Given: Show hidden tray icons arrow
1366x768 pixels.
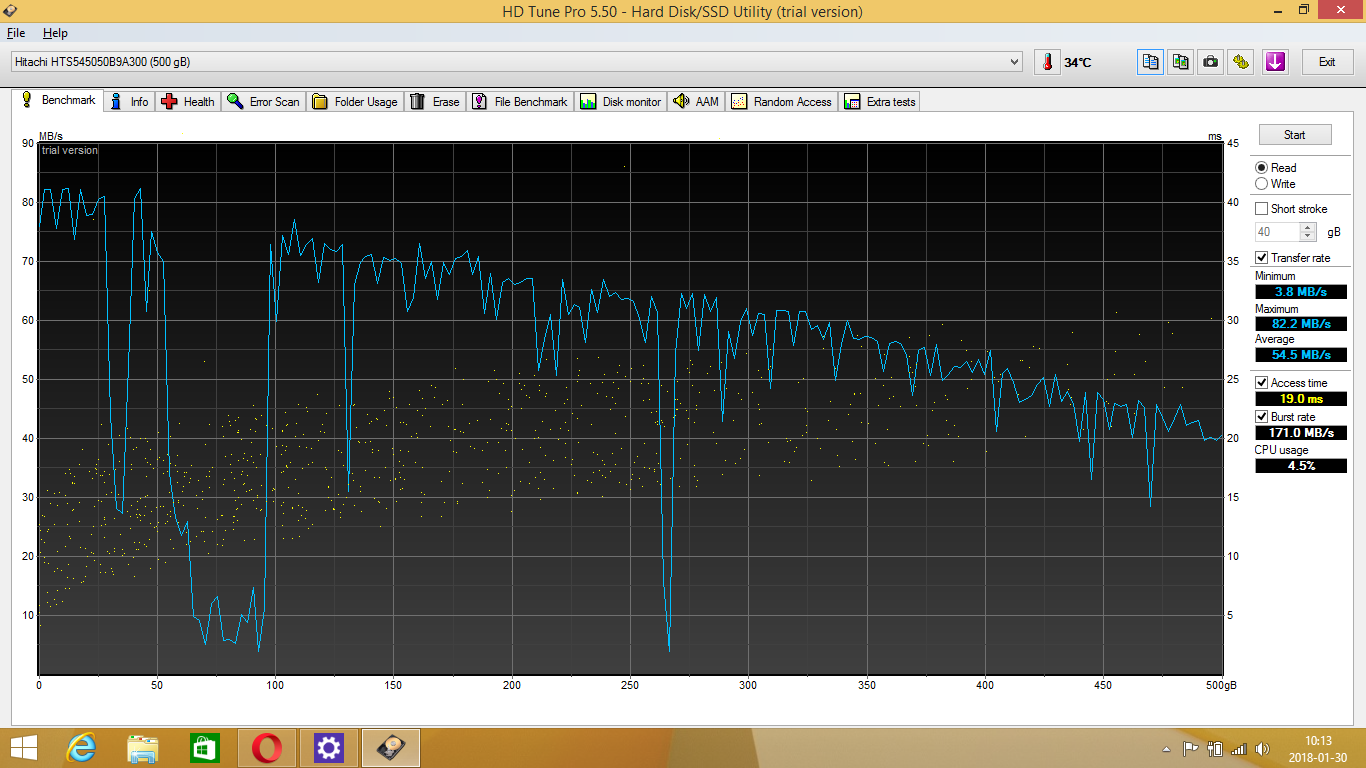Looking at the screenshot, I should pyautogui.click(x=1166, y=748).
